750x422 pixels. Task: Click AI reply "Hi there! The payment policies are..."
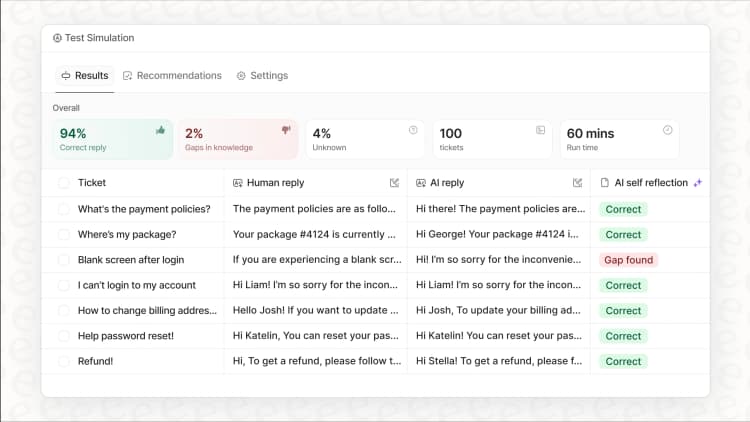click(x=500, y=209)
